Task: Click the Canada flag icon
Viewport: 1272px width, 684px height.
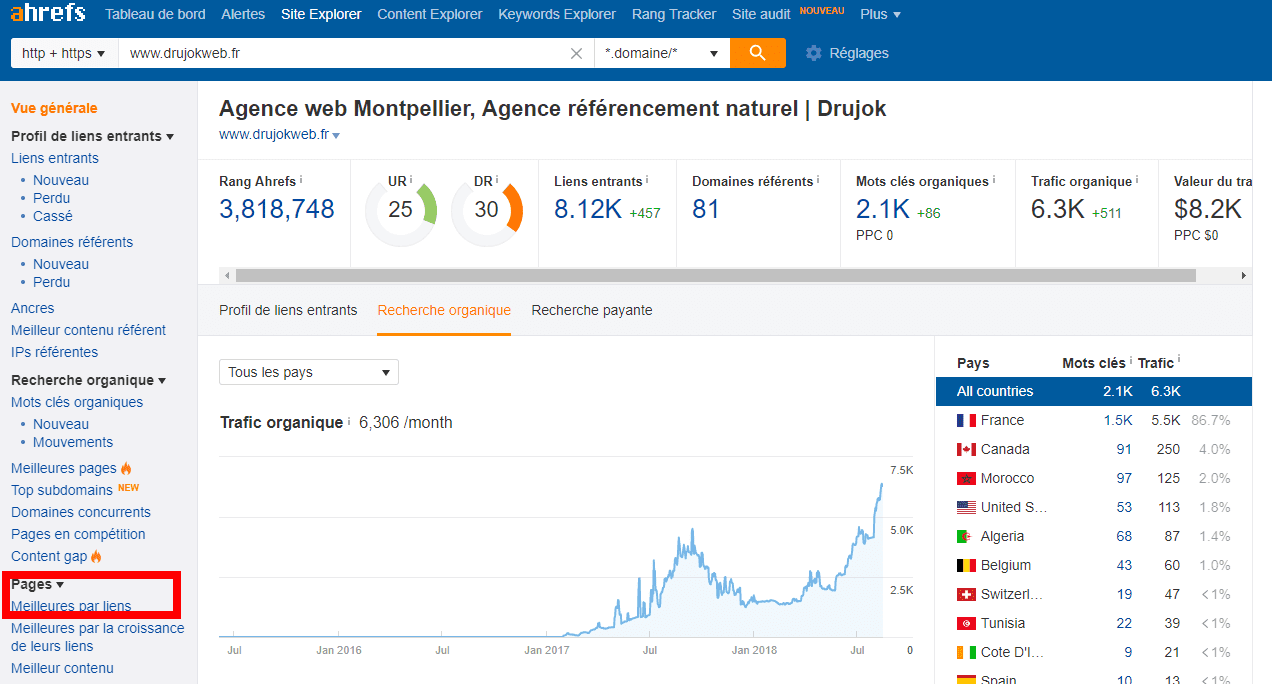Action: pyautogui.click(x=966, y=450)
